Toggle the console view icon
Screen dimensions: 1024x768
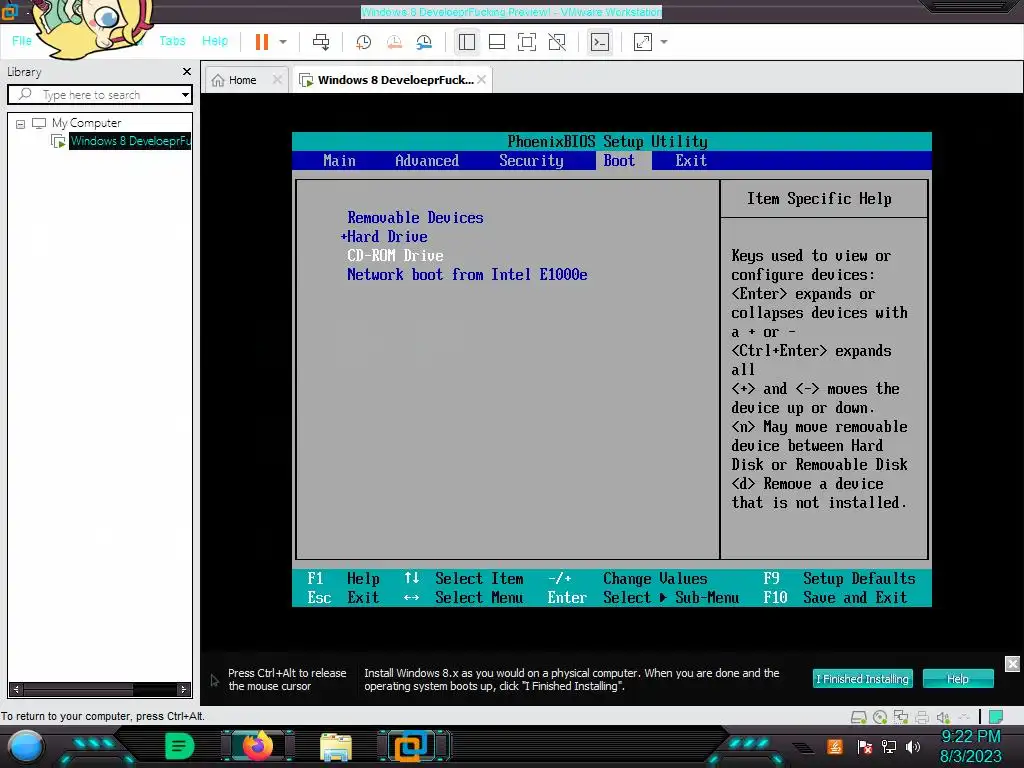click(600, 42)
